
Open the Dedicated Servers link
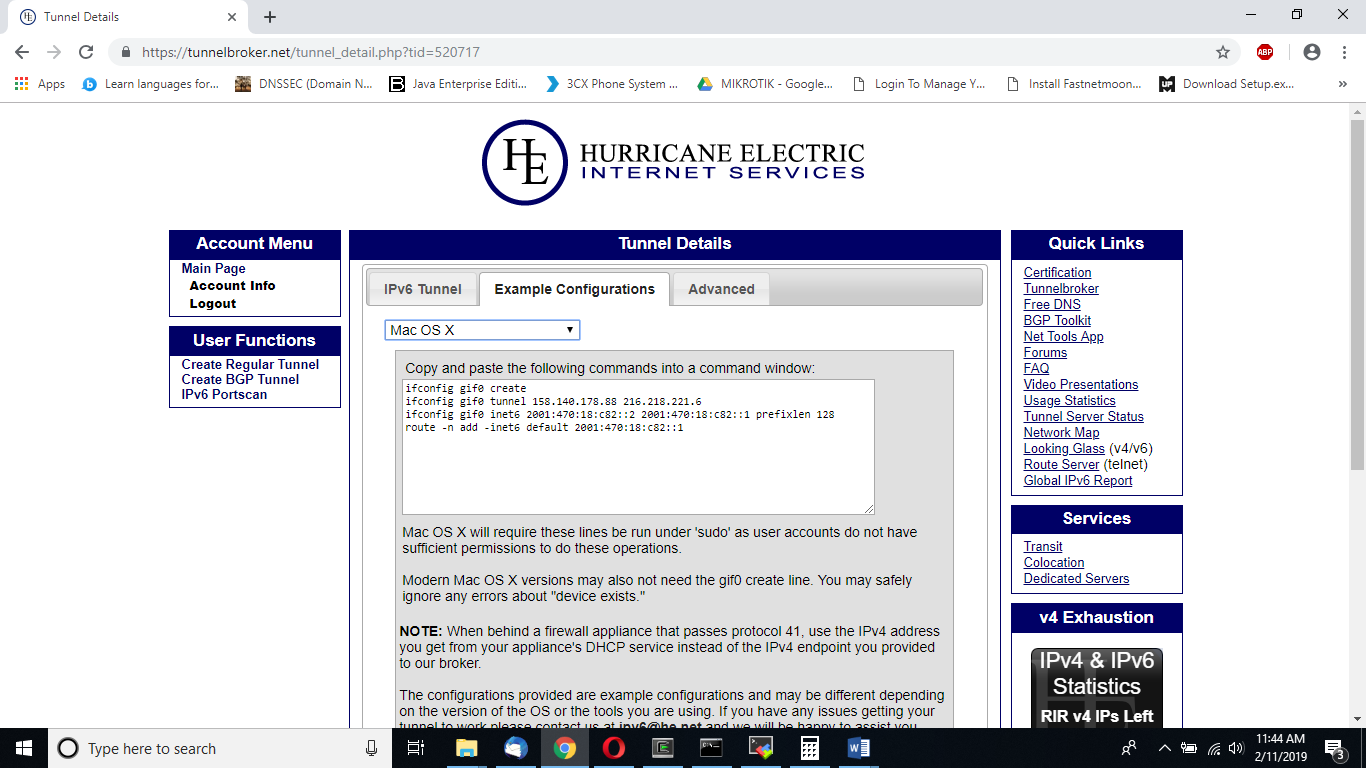pyautogui.click(x=1076, y=579)
